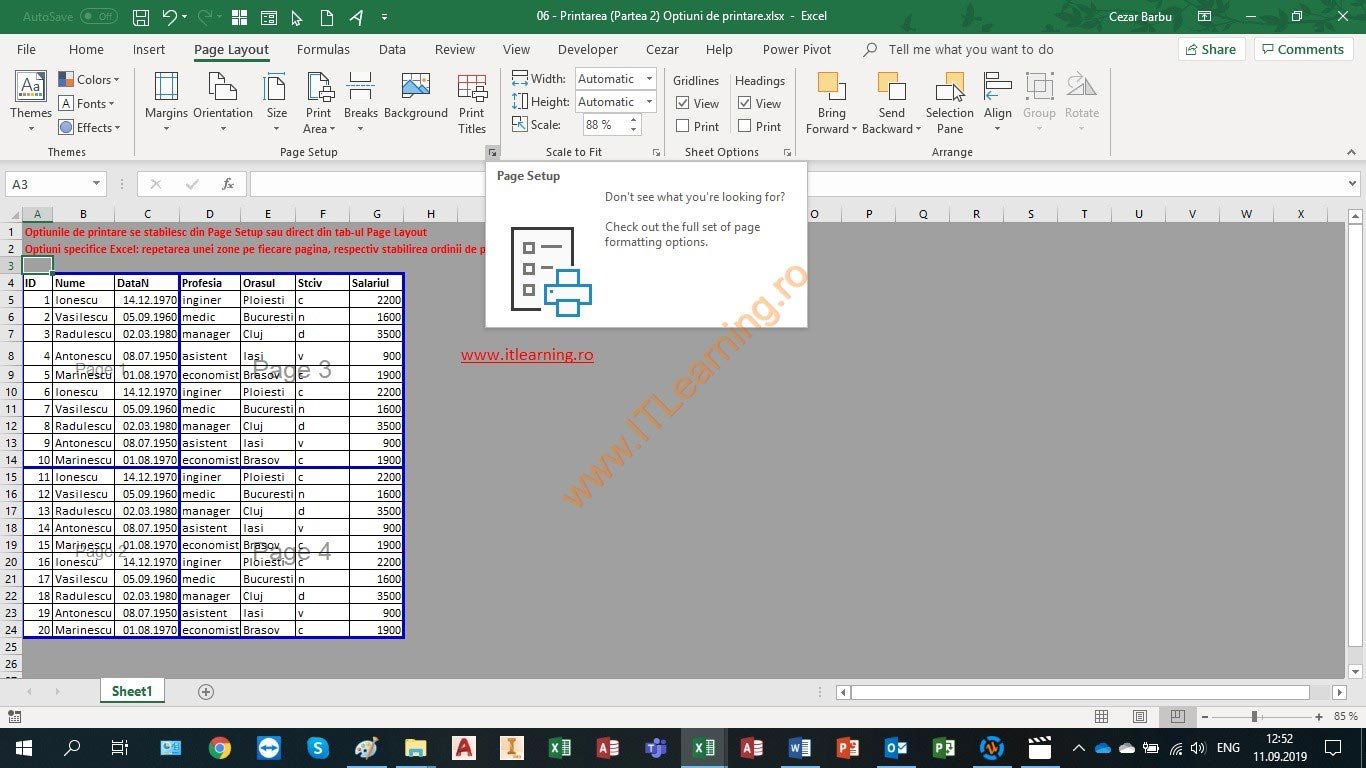1366x768 pixels.
Task: Add a new sheet
Action: click(206, 692)
